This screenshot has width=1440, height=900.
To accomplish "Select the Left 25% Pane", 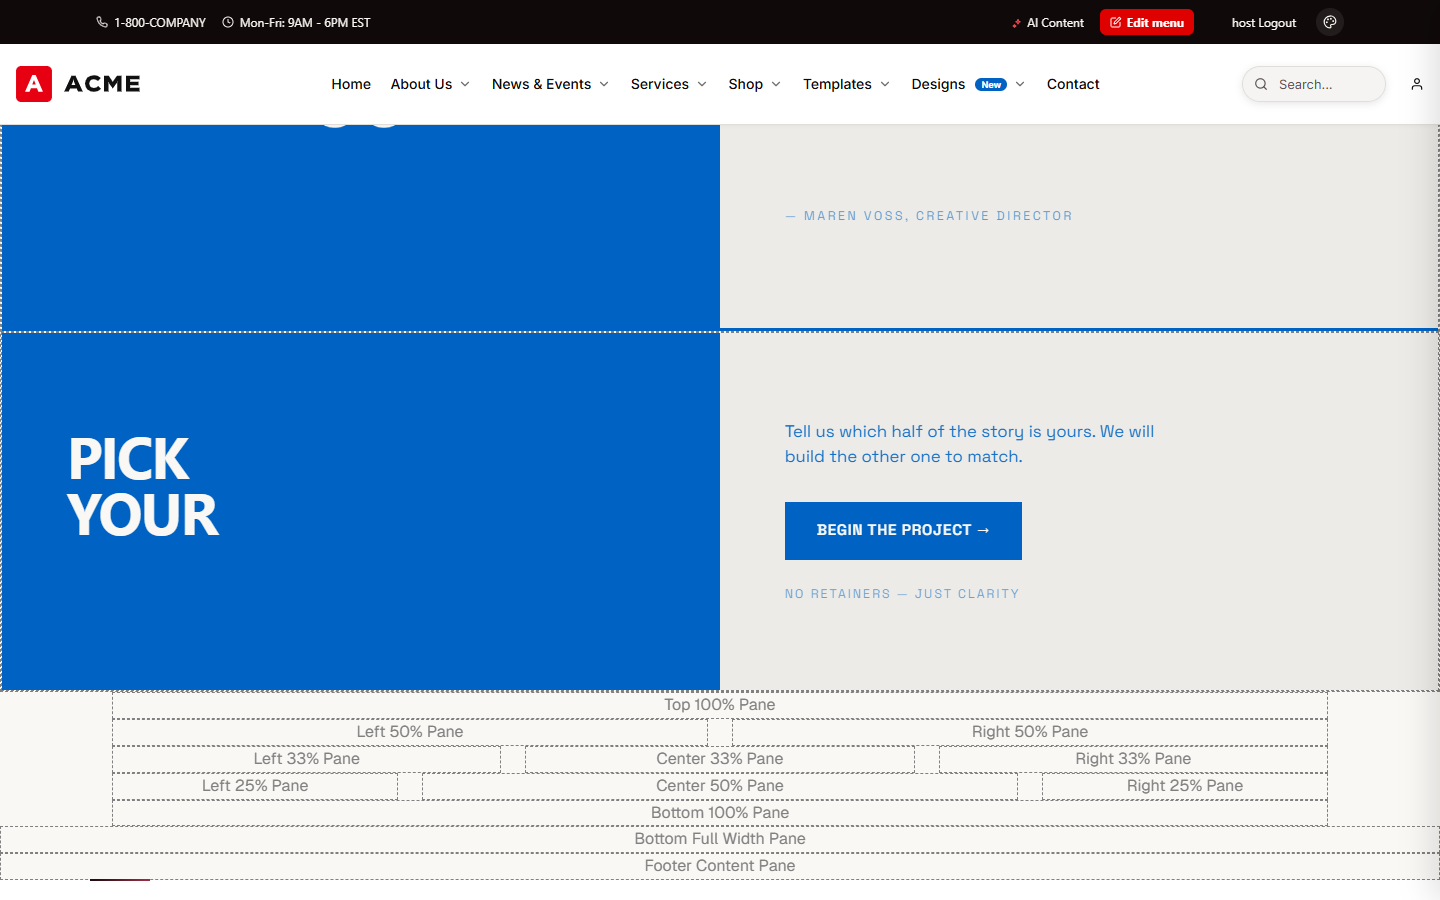I will (255, 786).
